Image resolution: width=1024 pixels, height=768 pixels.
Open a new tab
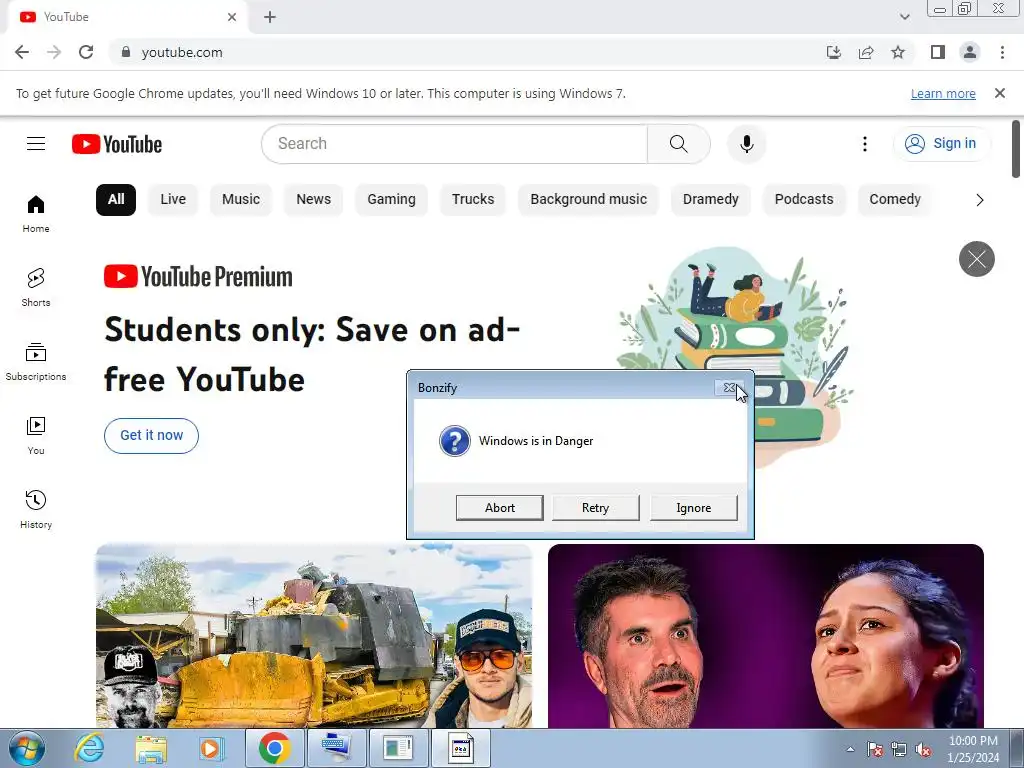click(x=270, y=17)
